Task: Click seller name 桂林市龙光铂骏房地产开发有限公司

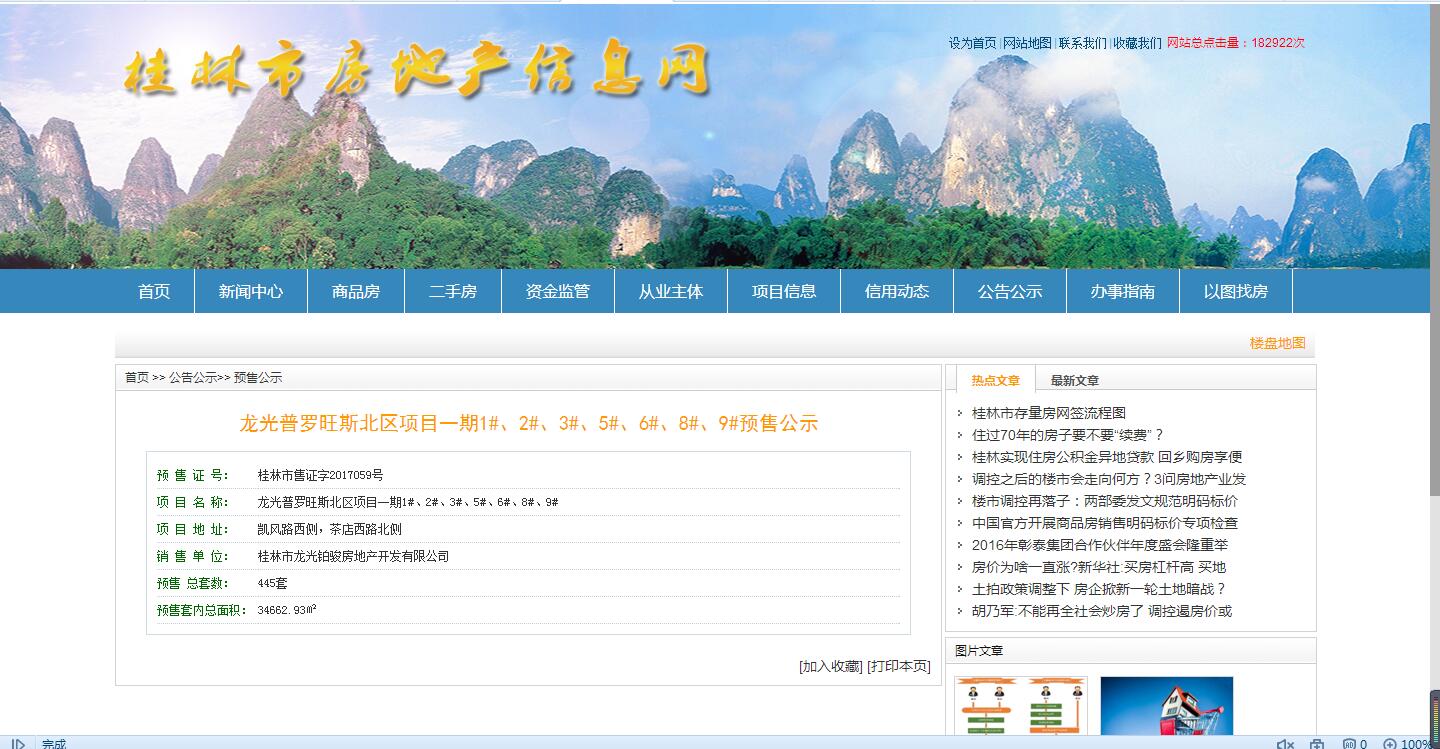Action: (353, 556)
